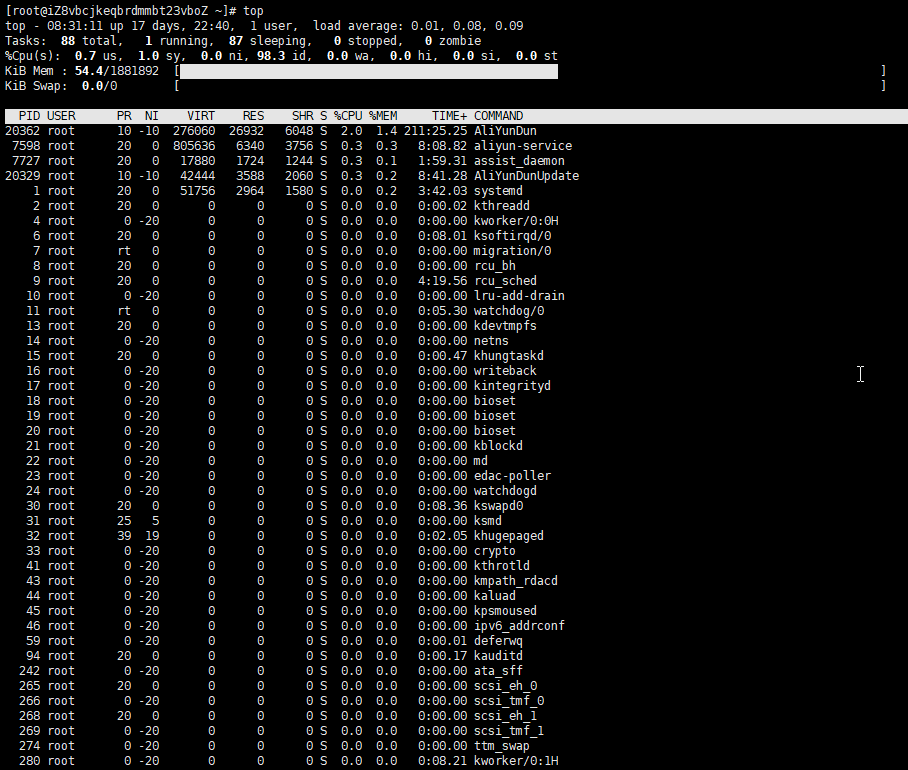Click the PID column header

point(30,116)
